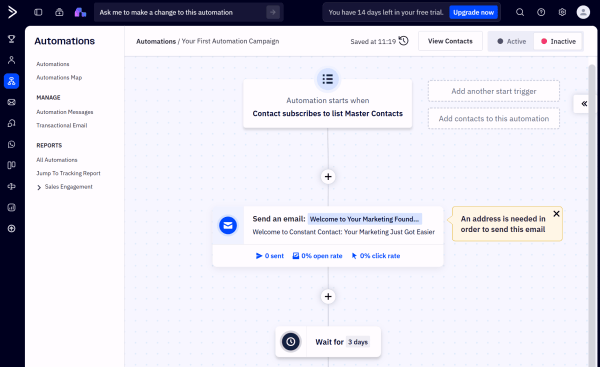Open the Apps plus-circle sidebar icon
The image size is (600, 367).
click(11, 228)
